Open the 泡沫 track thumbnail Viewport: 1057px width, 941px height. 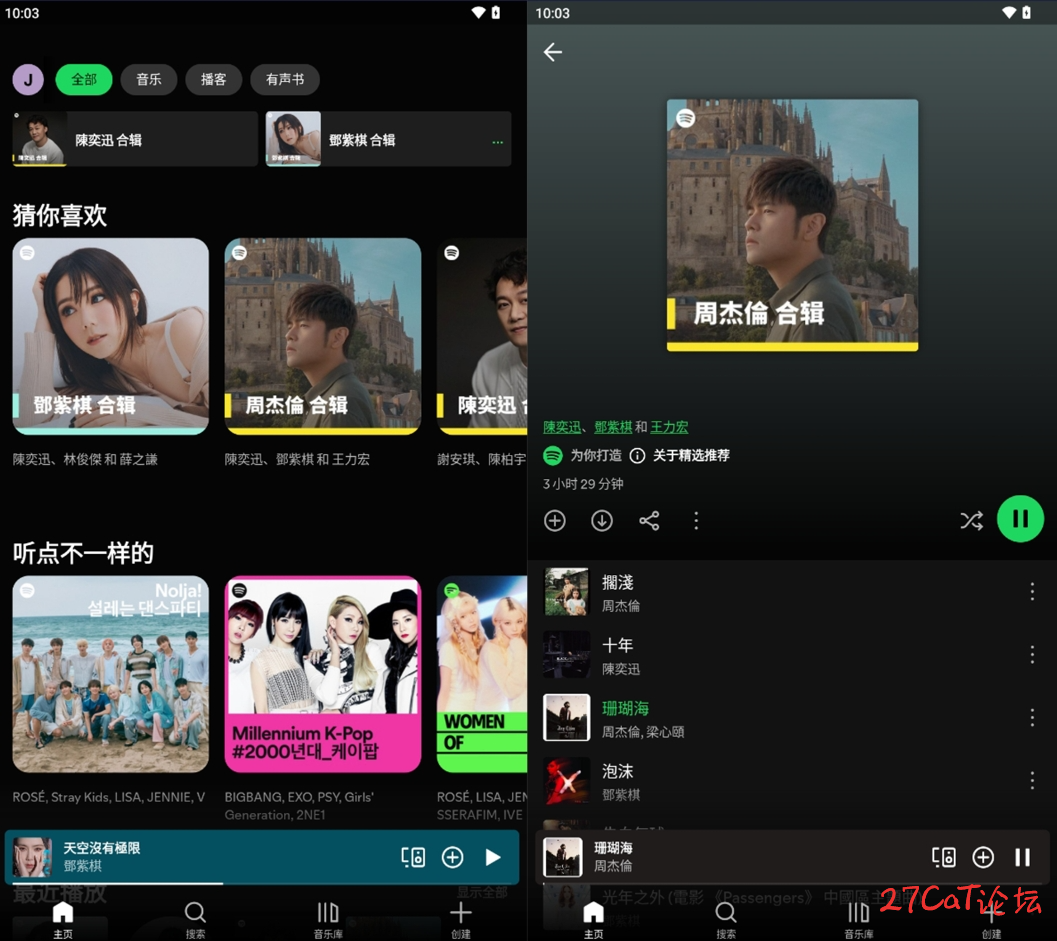click(566, 781)
